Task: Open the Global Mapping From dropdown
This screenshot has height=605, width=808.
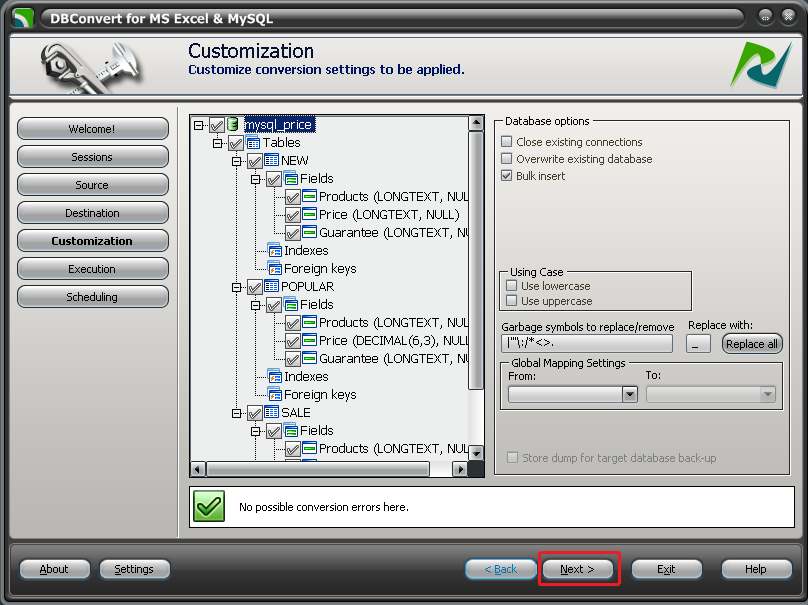Action: (x=629, y=395)
